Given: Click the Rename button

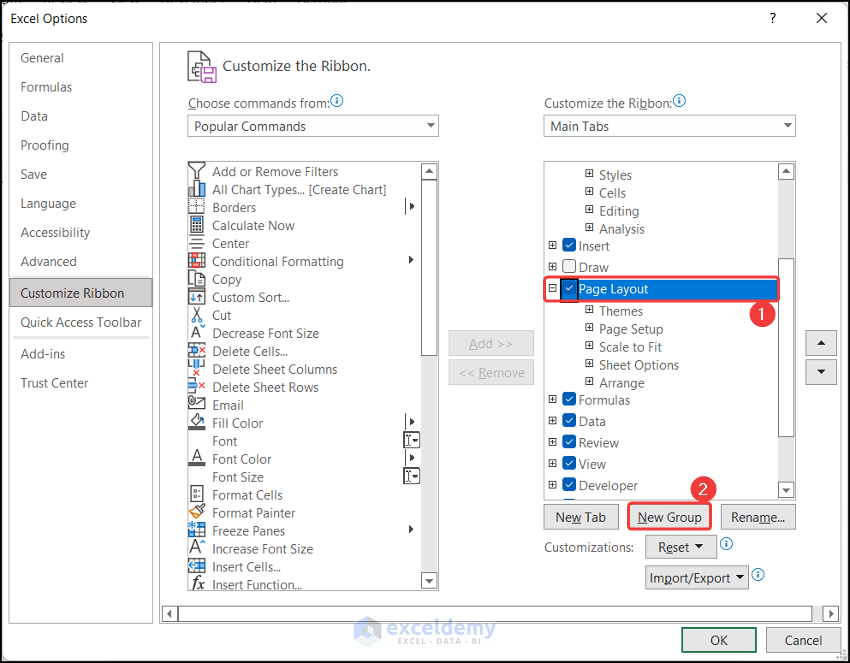Looking at the screenshot, I should pyautogui.click(x=757, y=517).
